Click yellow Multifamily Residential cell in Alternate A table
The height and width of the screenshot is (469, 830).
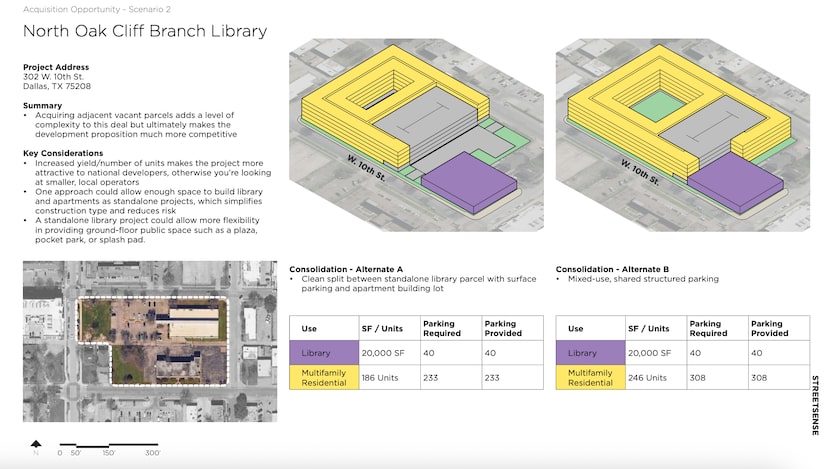(x=322, y=377)
